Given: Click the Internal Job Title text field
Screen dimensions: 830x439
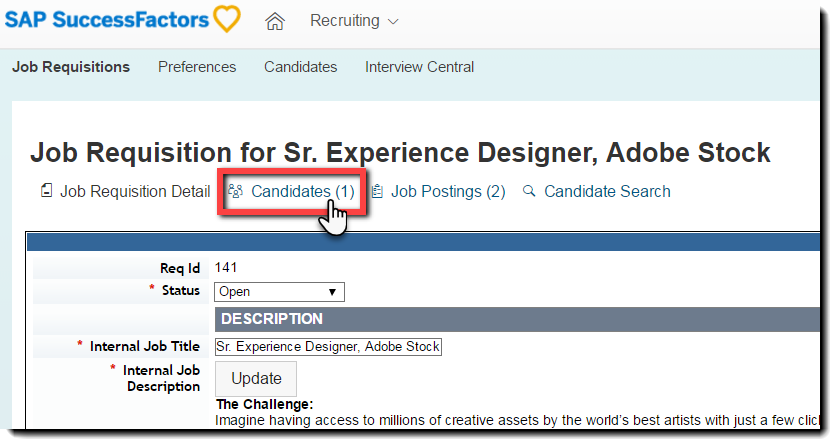Looking at the screenshot, I should click(328, 346).
